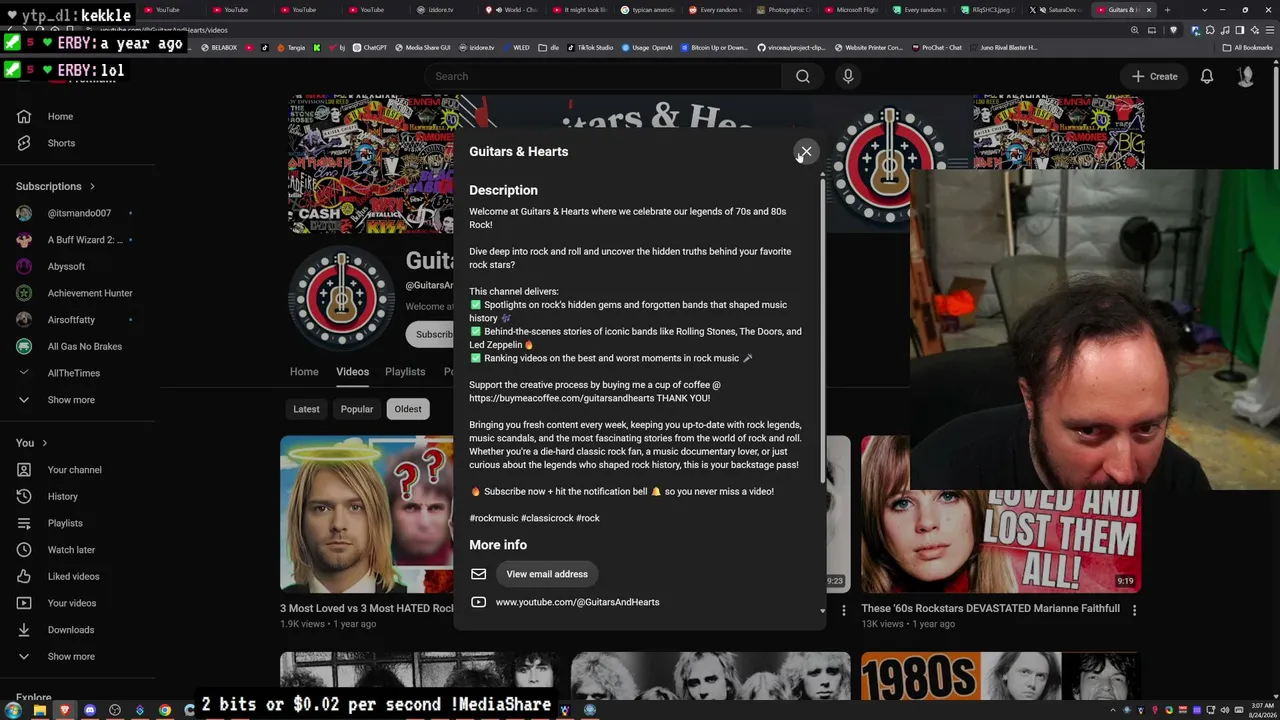Screen dimensions: 1280x720
Task: Click the Brave shields icon
Action: point(1174,30)
